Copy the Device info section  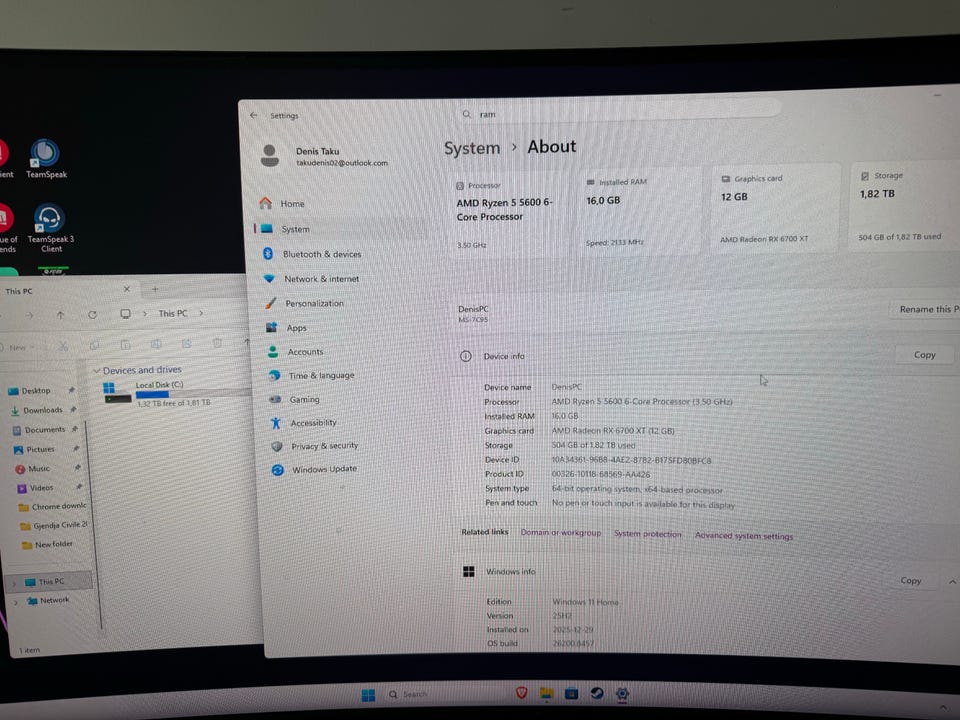(x=924, y=354)
